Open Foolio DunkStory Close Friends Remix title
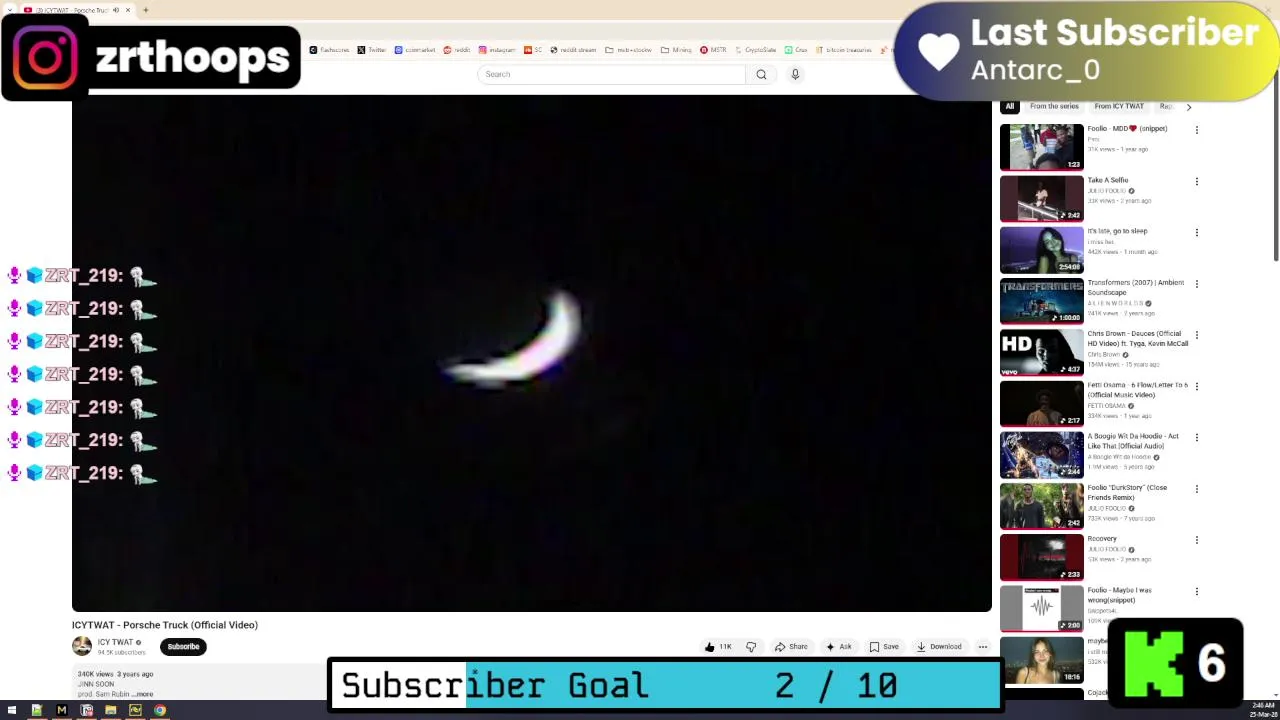Screen dimensions: 1280x720 [x=1127, y=492]
